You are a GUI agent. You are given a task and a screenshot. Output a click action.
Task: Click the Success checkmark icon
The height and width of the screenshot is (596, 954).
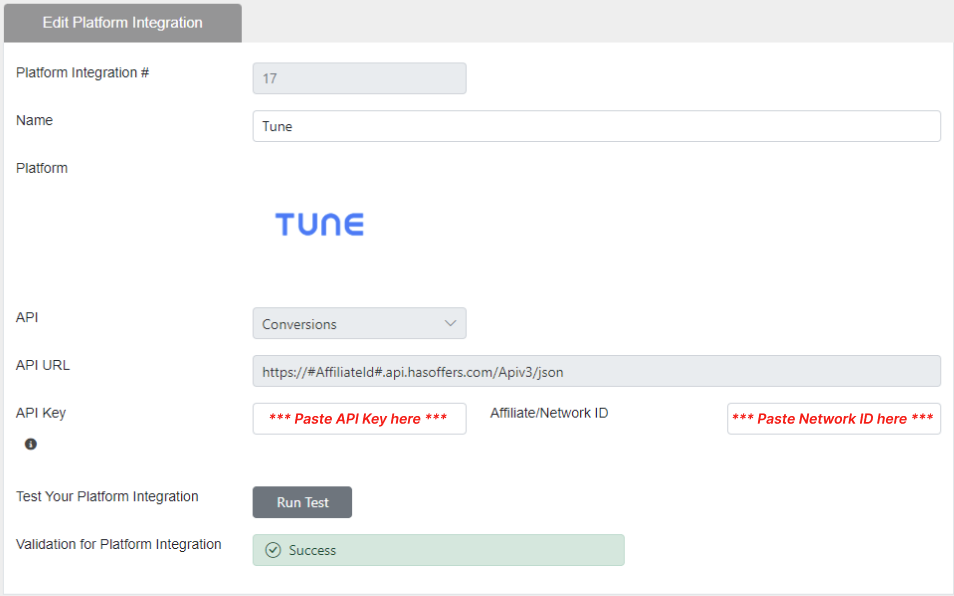pyautogui.click(x=273, y=550)
